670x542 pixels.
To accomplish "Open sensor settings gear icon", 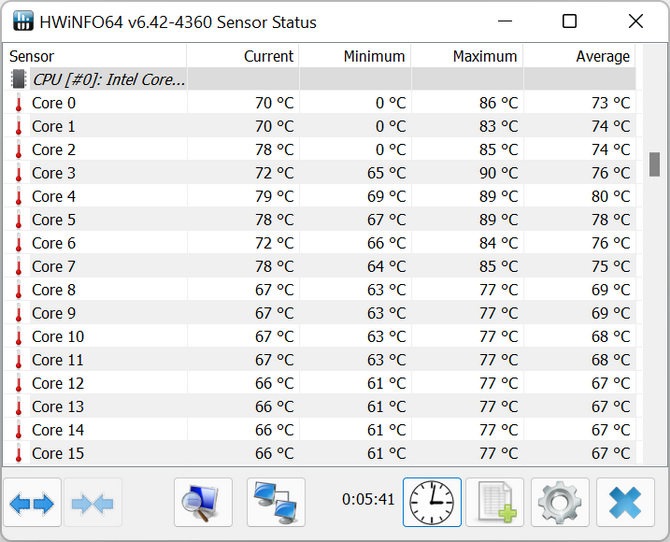I will (560, 502).
